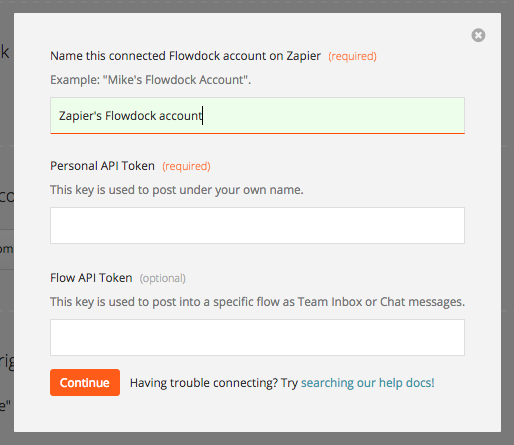This screenshot has height=445, width=514.
Task: Focus the Personal API Token field
Action: coord(257,225)
